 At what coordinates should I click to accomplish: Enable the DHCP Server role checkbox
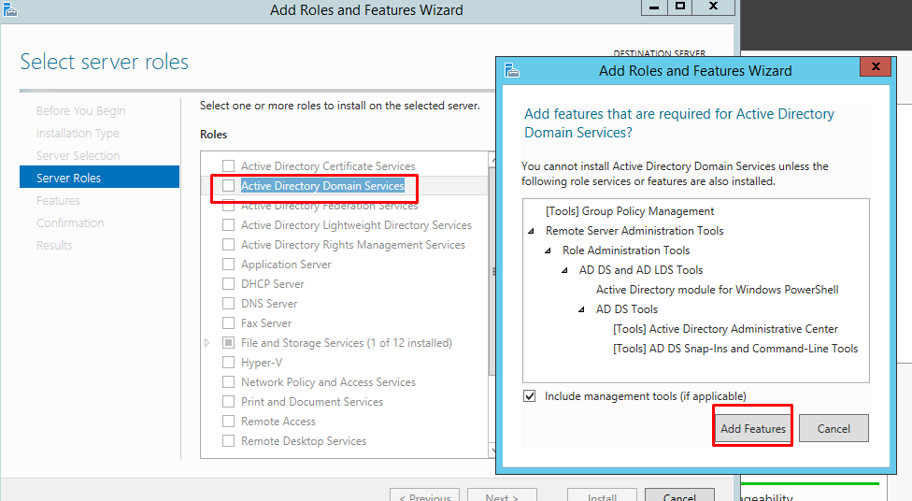tap(229, 284)
